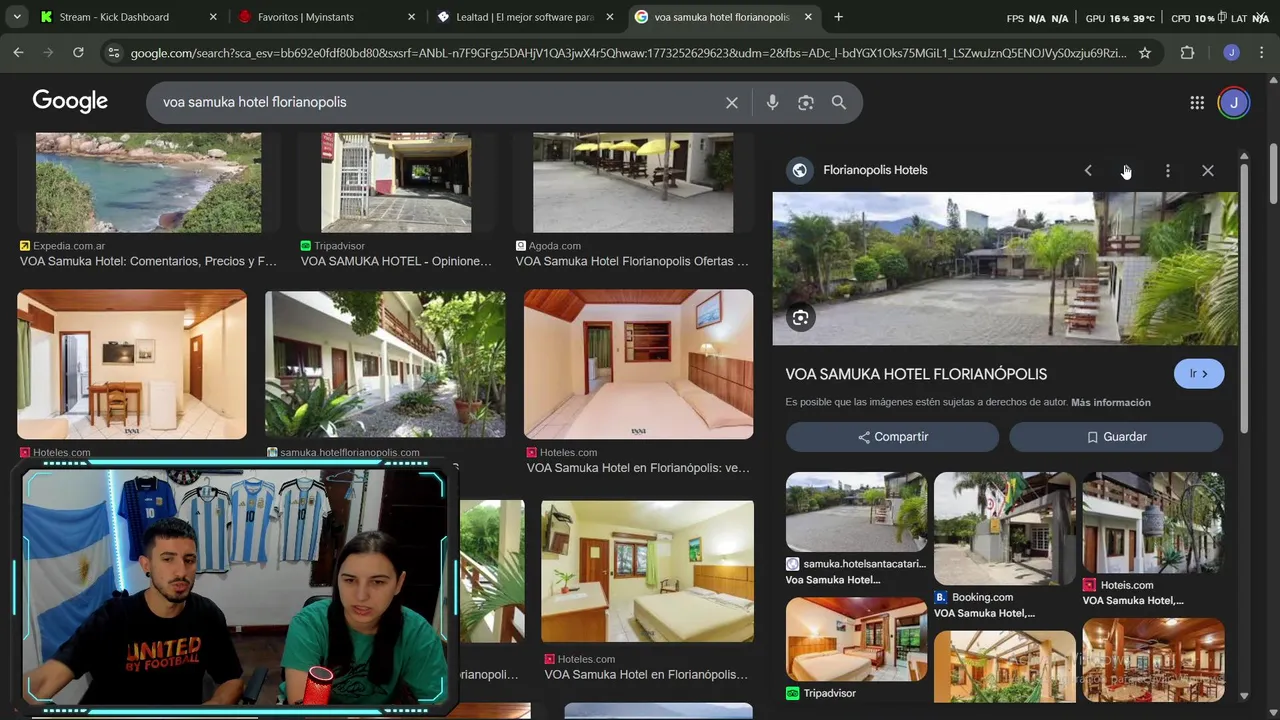Screen dimensions: 1280x720
Task: Show previous image in preview panel
Action: (1088, 171)
